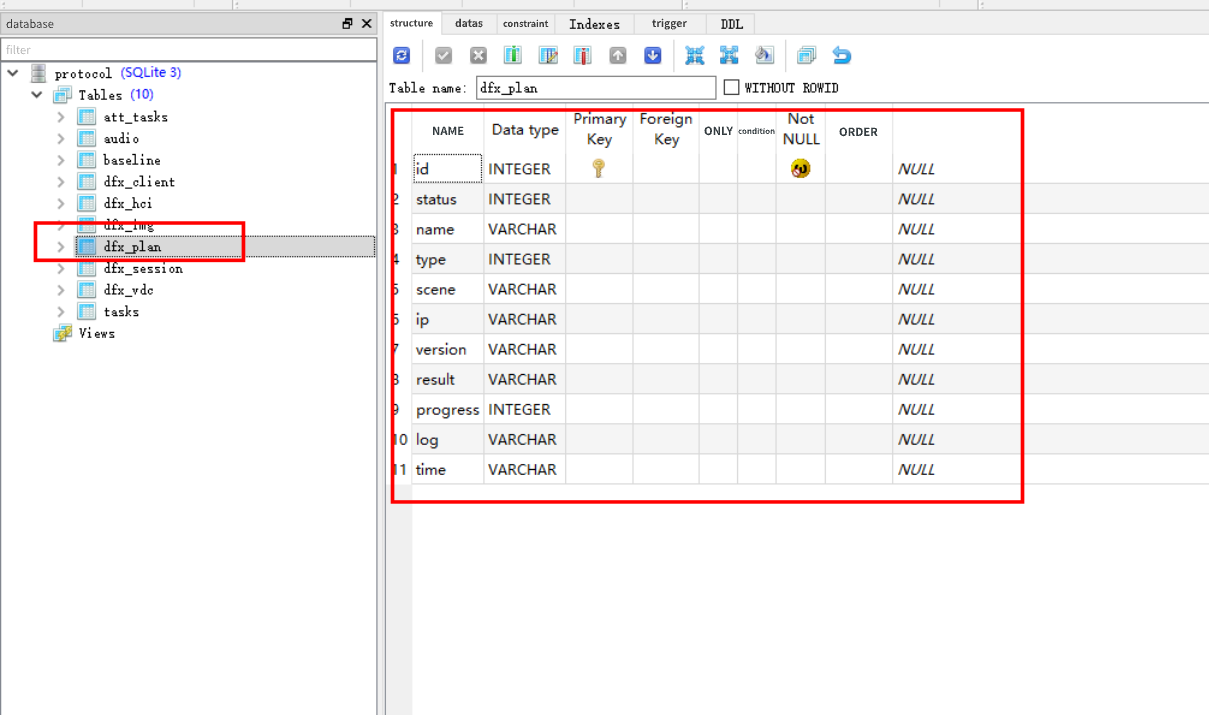This screenshot has width=1209, height=715.
Task: Collapse the Tables group
Action: tap(37, 95)
